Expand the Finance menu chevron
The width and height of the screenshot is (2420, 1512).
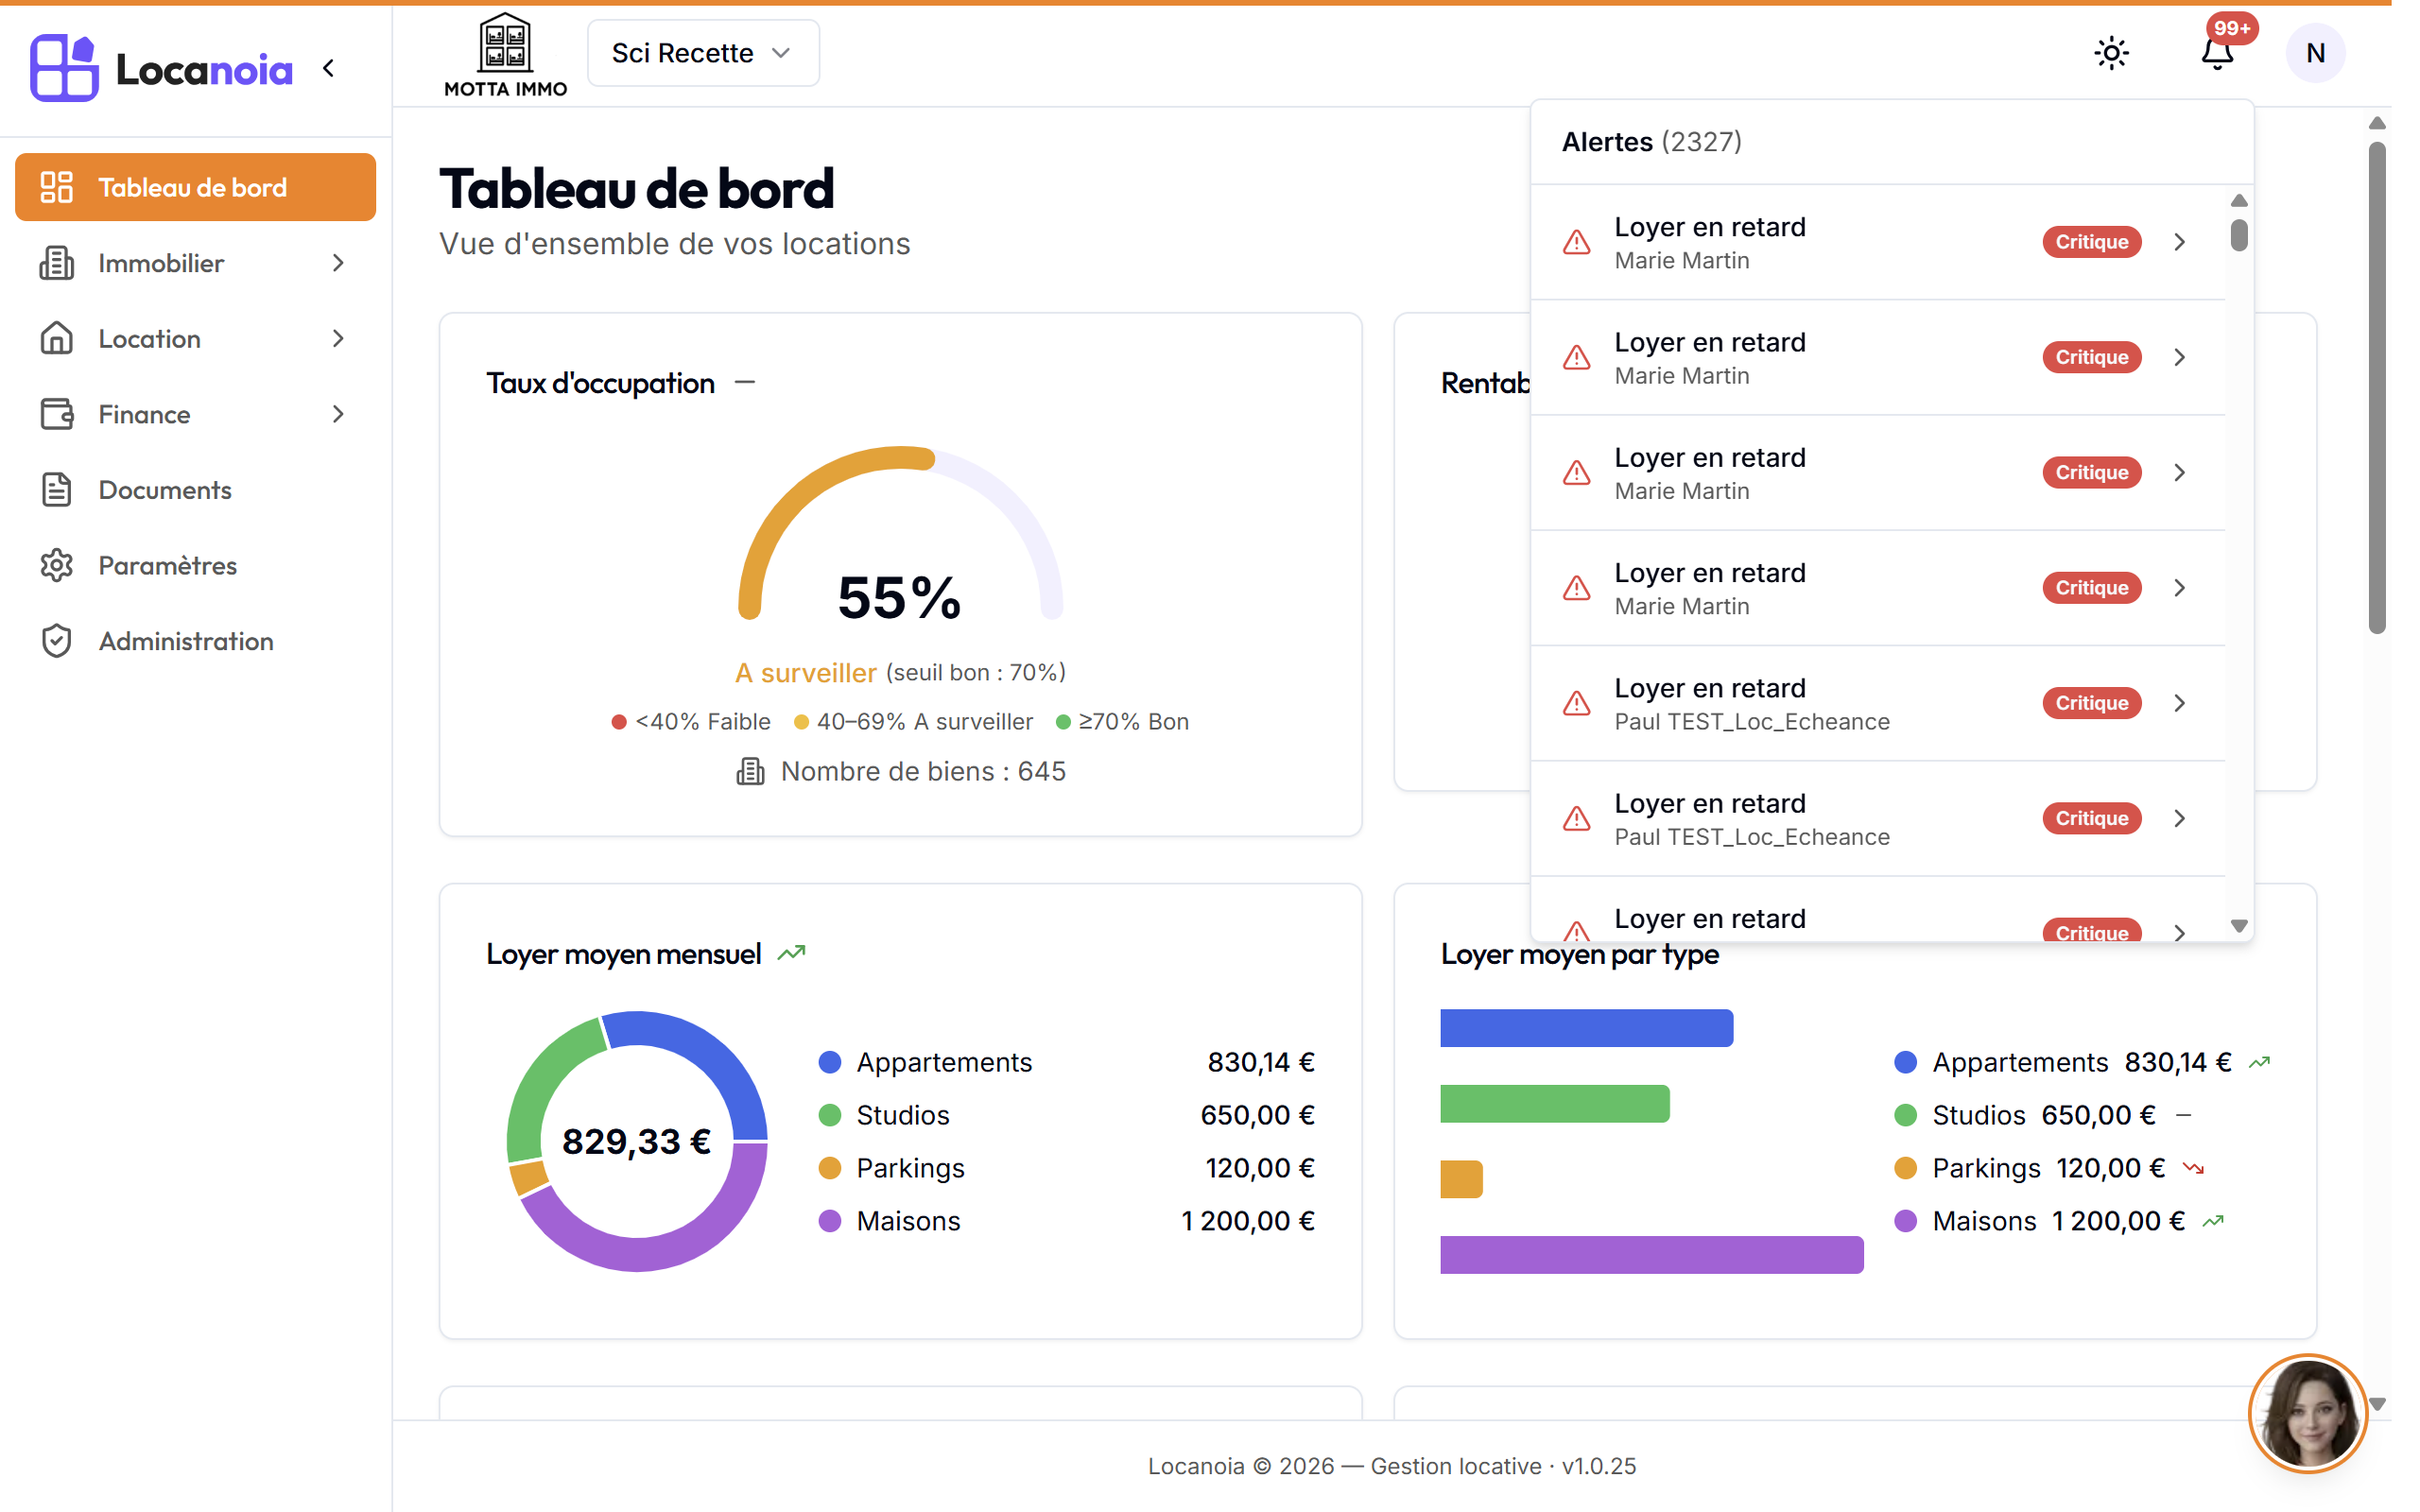[338, 414]
